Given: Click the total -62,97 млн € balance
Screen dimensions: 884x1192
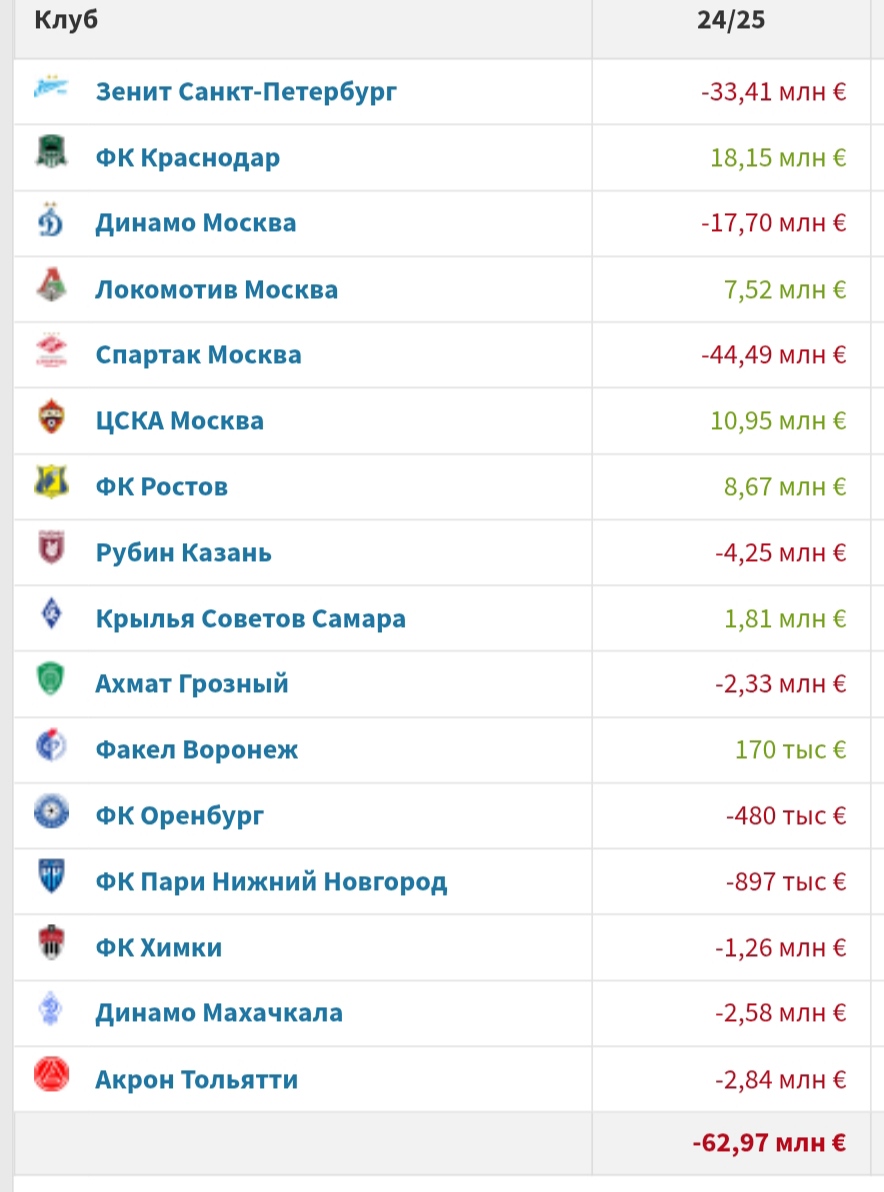Looking at the screenshot, I should (768, 1143).
